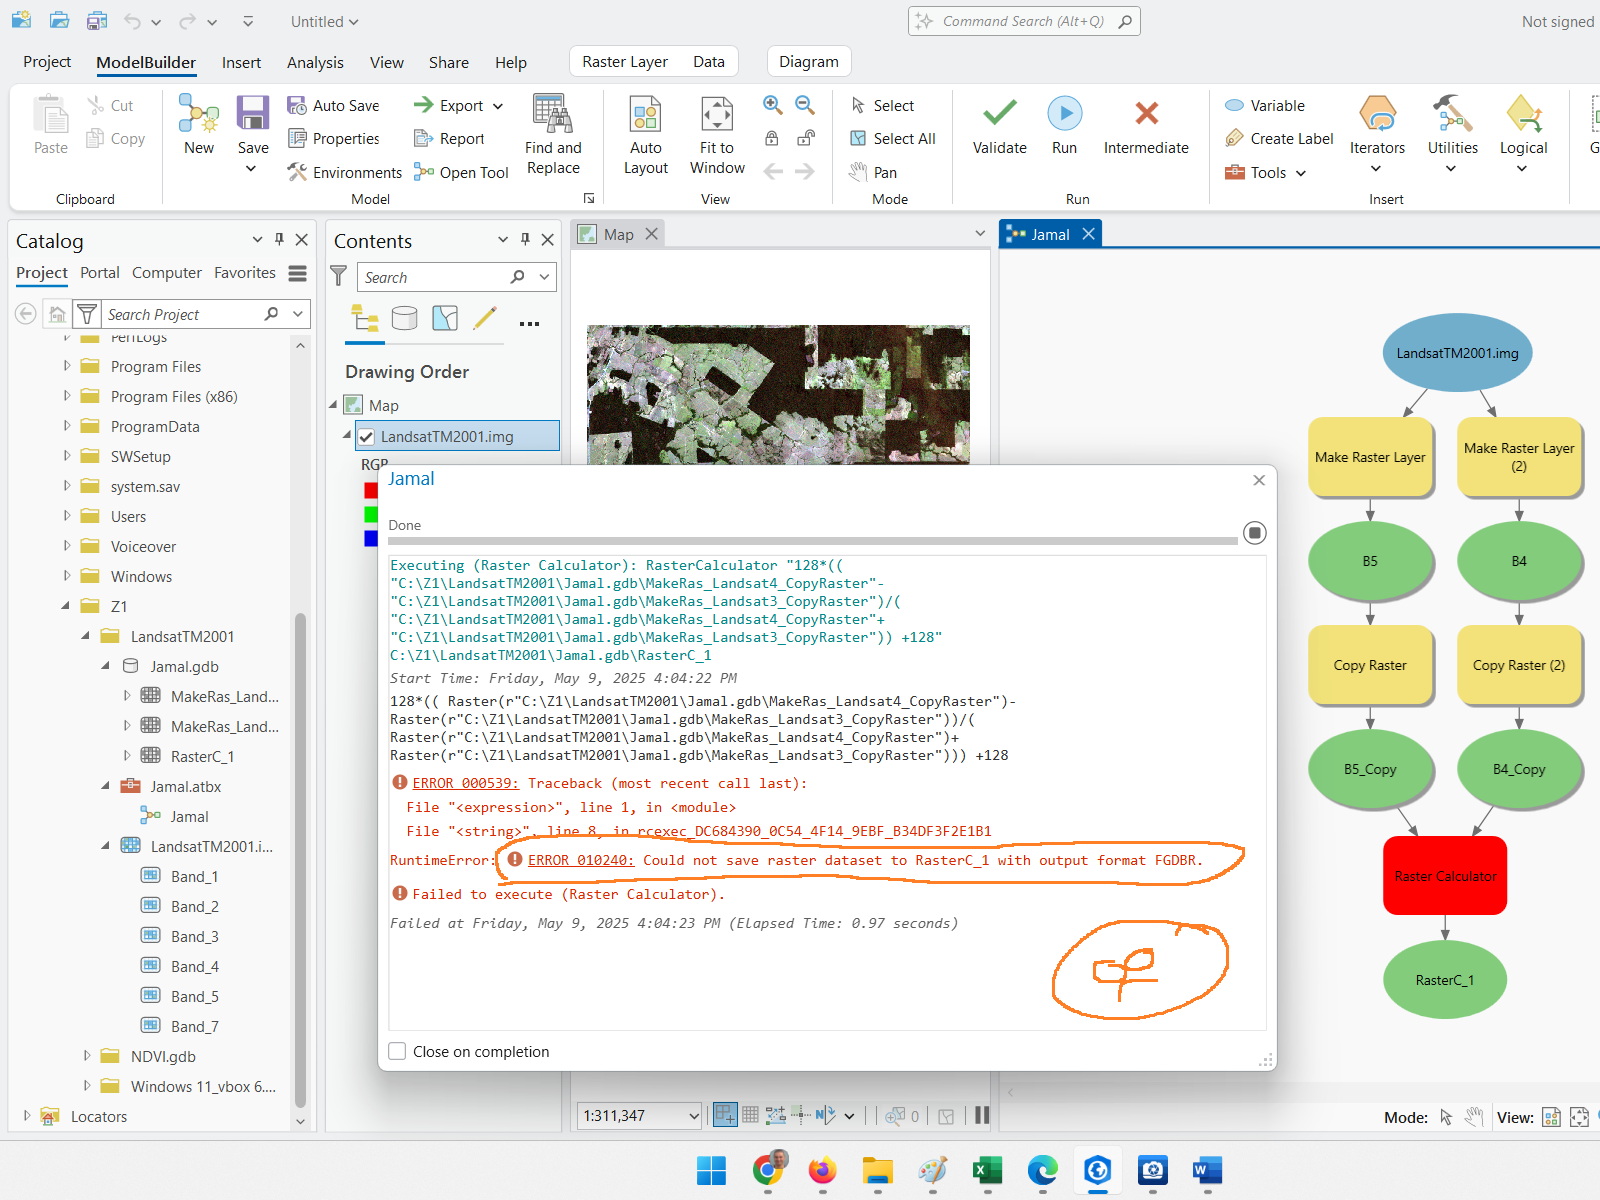Image resolution: width=1600 pixels, height=1200 pixels.
Task: Switch to the ModelBuilder ribbon tab
Action: (146, 62)
